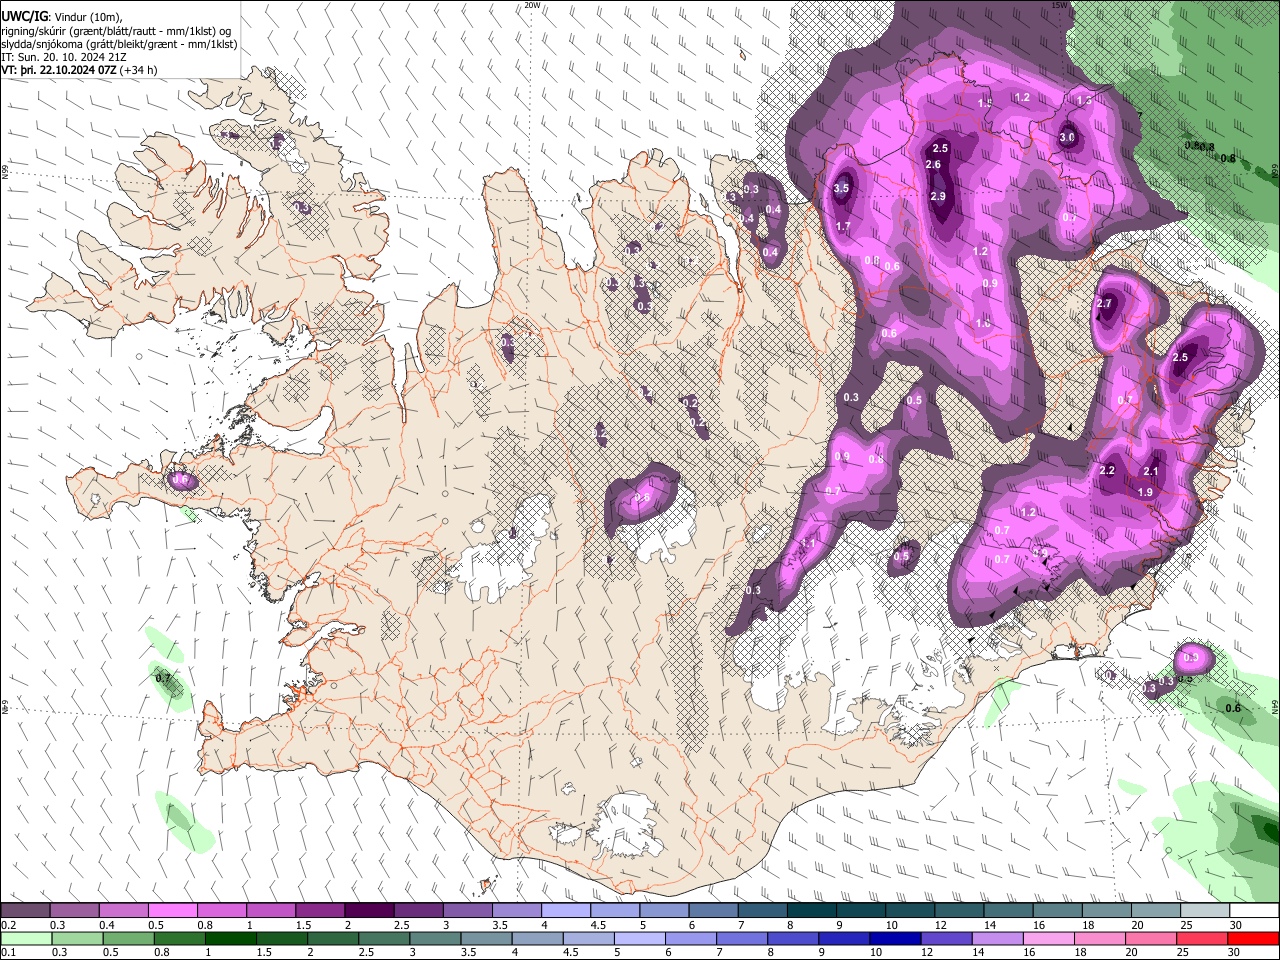Click the 2.6 snowfall value on the map
The height and width of the screenshot is (960, 1280).
(x=934, y=164)
